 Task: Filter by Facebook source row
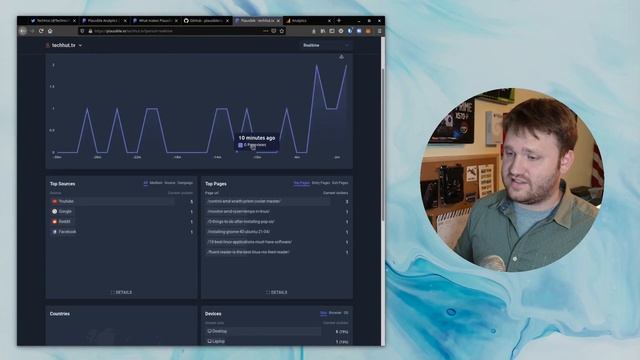122,232
